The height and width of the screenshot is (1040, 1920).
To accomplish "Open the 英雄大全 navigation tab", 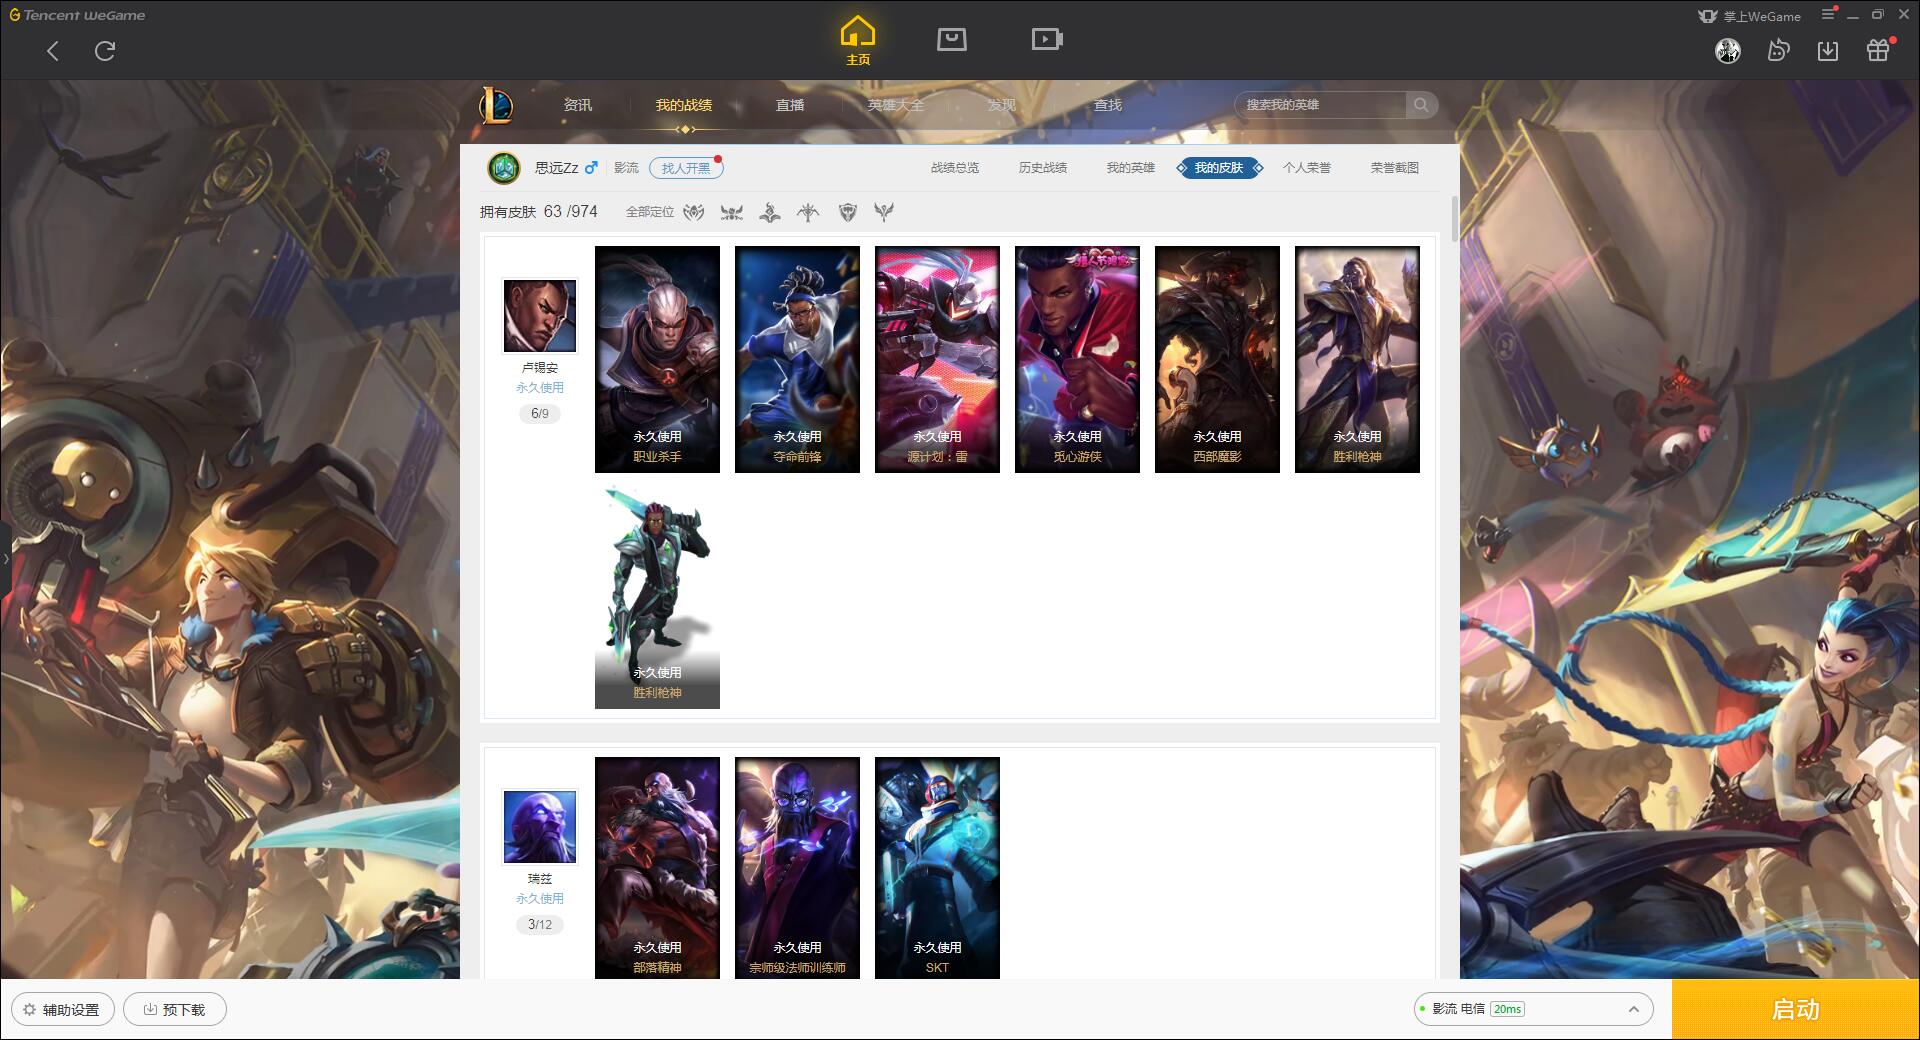I will click(896, 105).
